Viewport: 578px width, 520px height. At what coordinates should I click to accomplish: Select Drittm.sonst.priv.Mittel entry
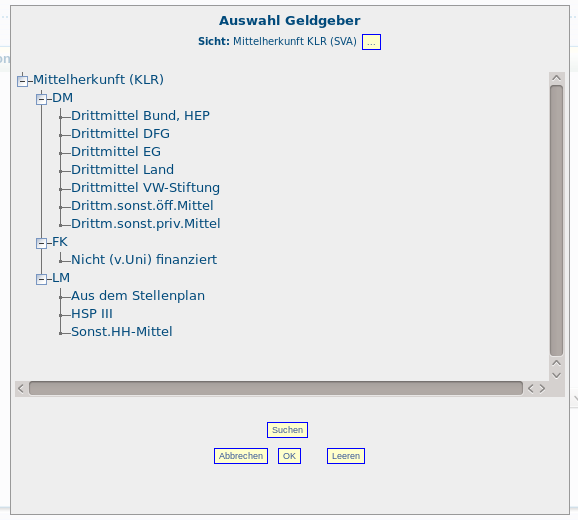(x=146, y=224)
